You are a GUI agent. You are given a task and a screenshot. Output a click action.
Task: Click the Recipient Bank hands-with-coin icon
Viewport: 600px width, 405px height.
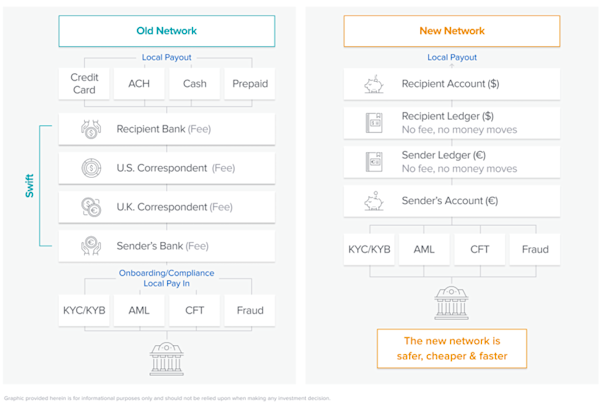(x=91, y=129)
